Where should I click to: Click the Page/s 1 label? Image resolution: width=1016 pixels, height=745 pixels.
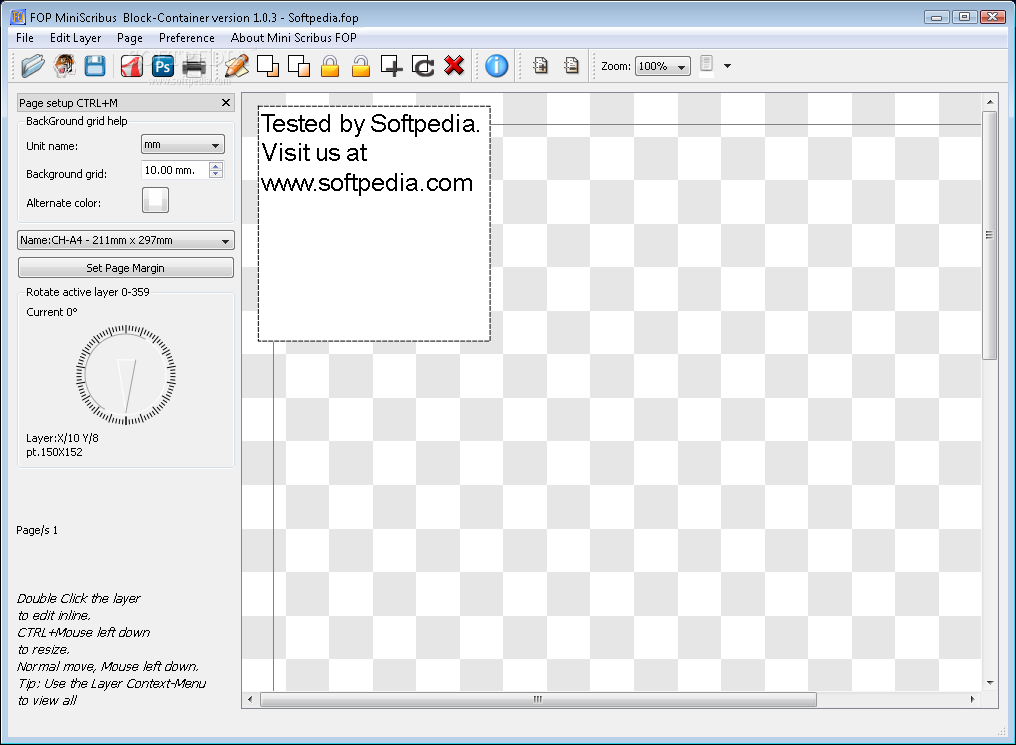click(x=37, y=530)
